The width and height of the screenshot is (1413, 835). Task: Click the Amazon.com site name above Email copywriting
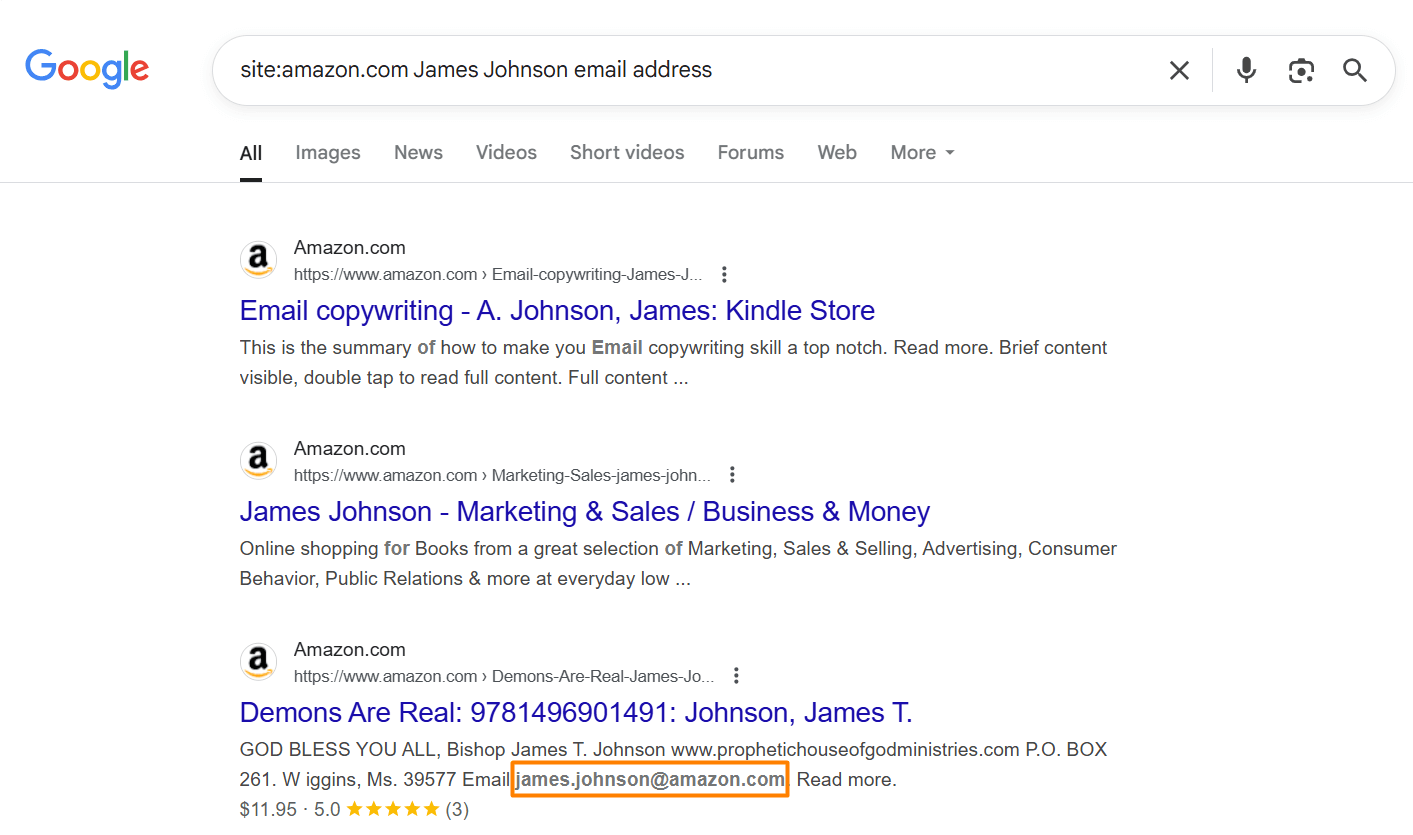tap(350, 248)
